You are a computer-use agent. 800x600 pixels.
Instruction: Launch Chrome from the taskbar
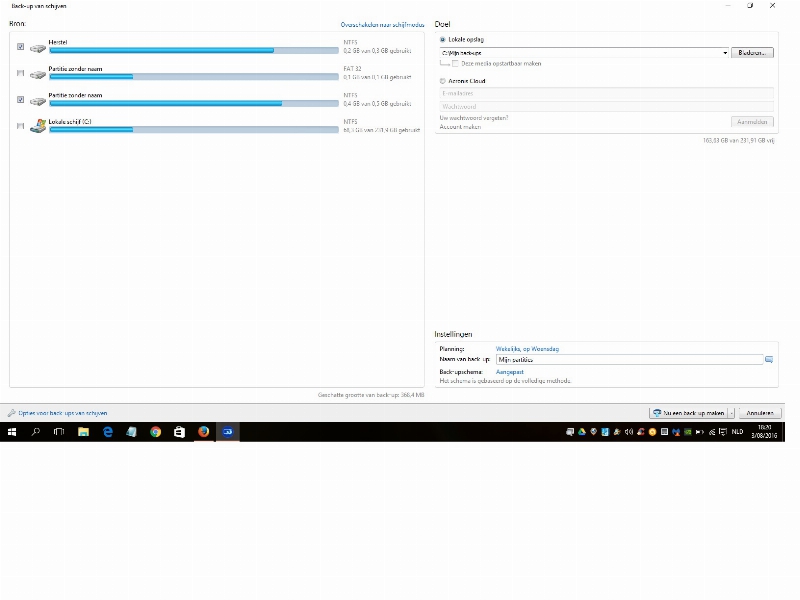pos(155,432)
